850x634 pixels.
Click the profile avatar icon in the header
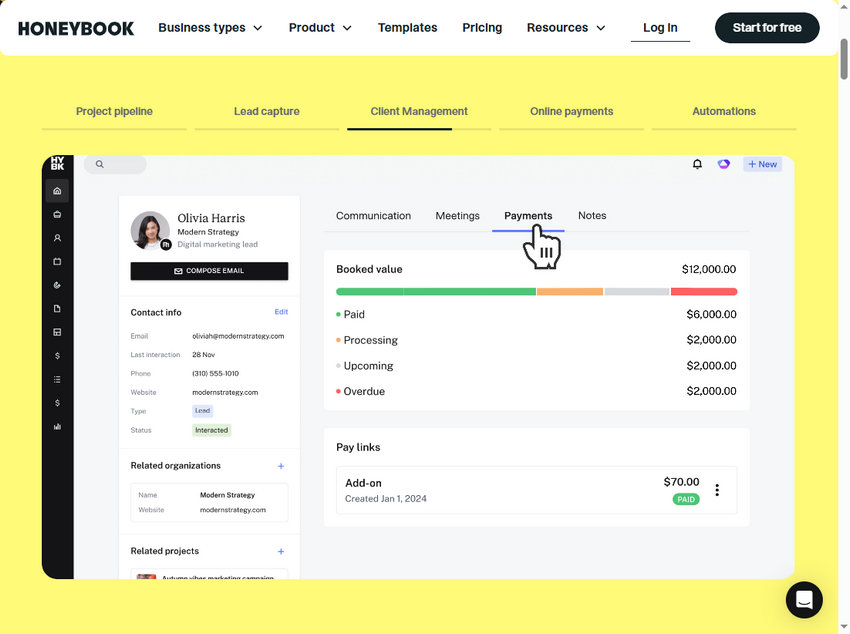tap(723, 163)
